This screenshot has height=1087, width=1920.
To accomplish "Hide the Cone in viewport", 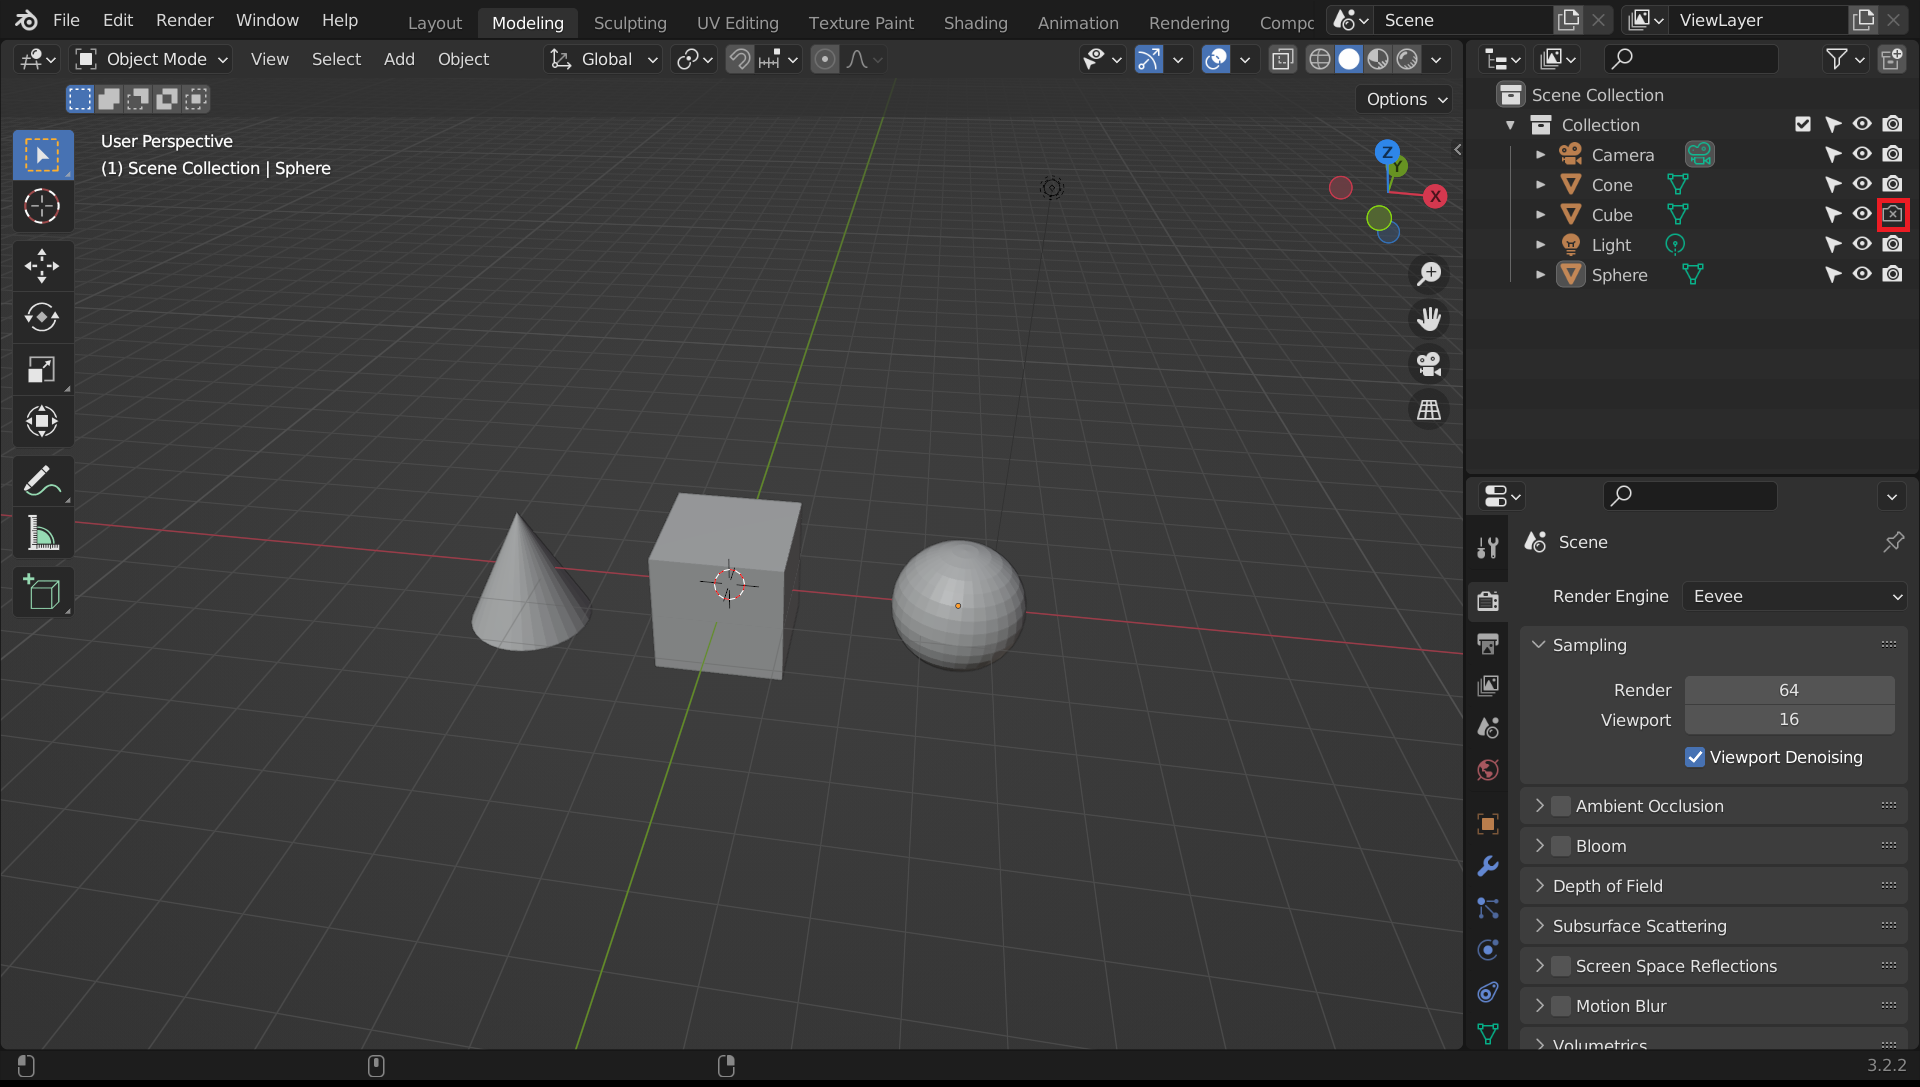I will point(1862,184).
